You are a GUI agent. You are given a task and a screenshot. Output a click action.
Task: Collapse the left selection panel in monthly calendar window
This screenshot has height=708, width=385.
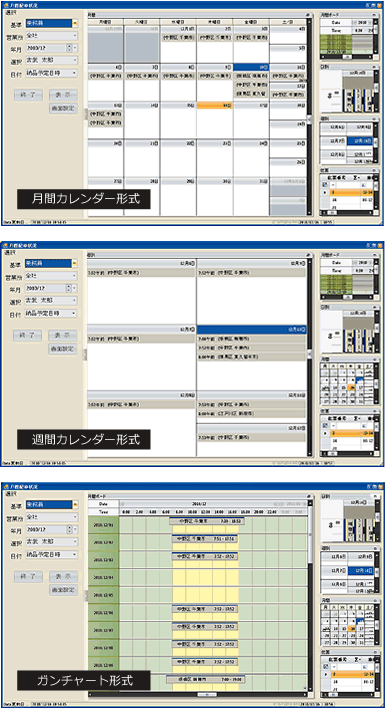point(86,114)
